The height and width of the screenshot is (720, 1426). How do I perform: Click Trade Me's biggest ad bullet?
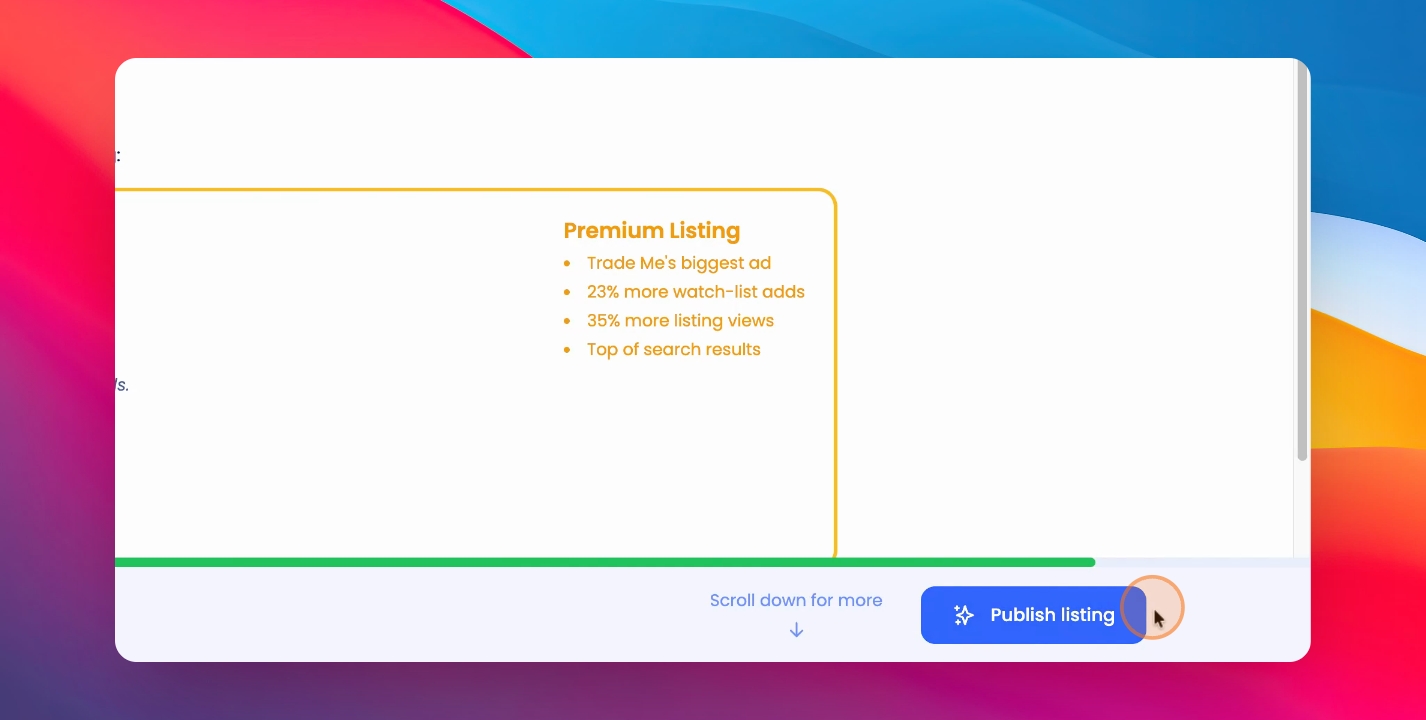(x=679, y=263)
